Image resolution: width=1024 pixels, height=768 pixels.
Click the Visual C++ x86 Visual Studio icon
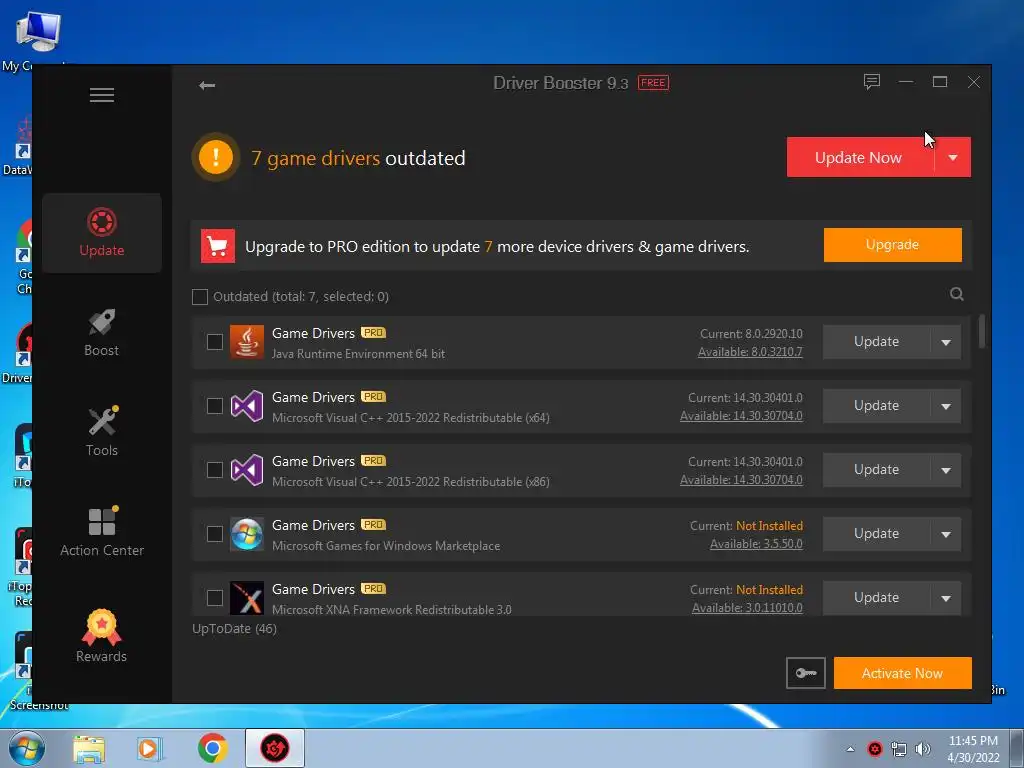(x=247, y=470)
